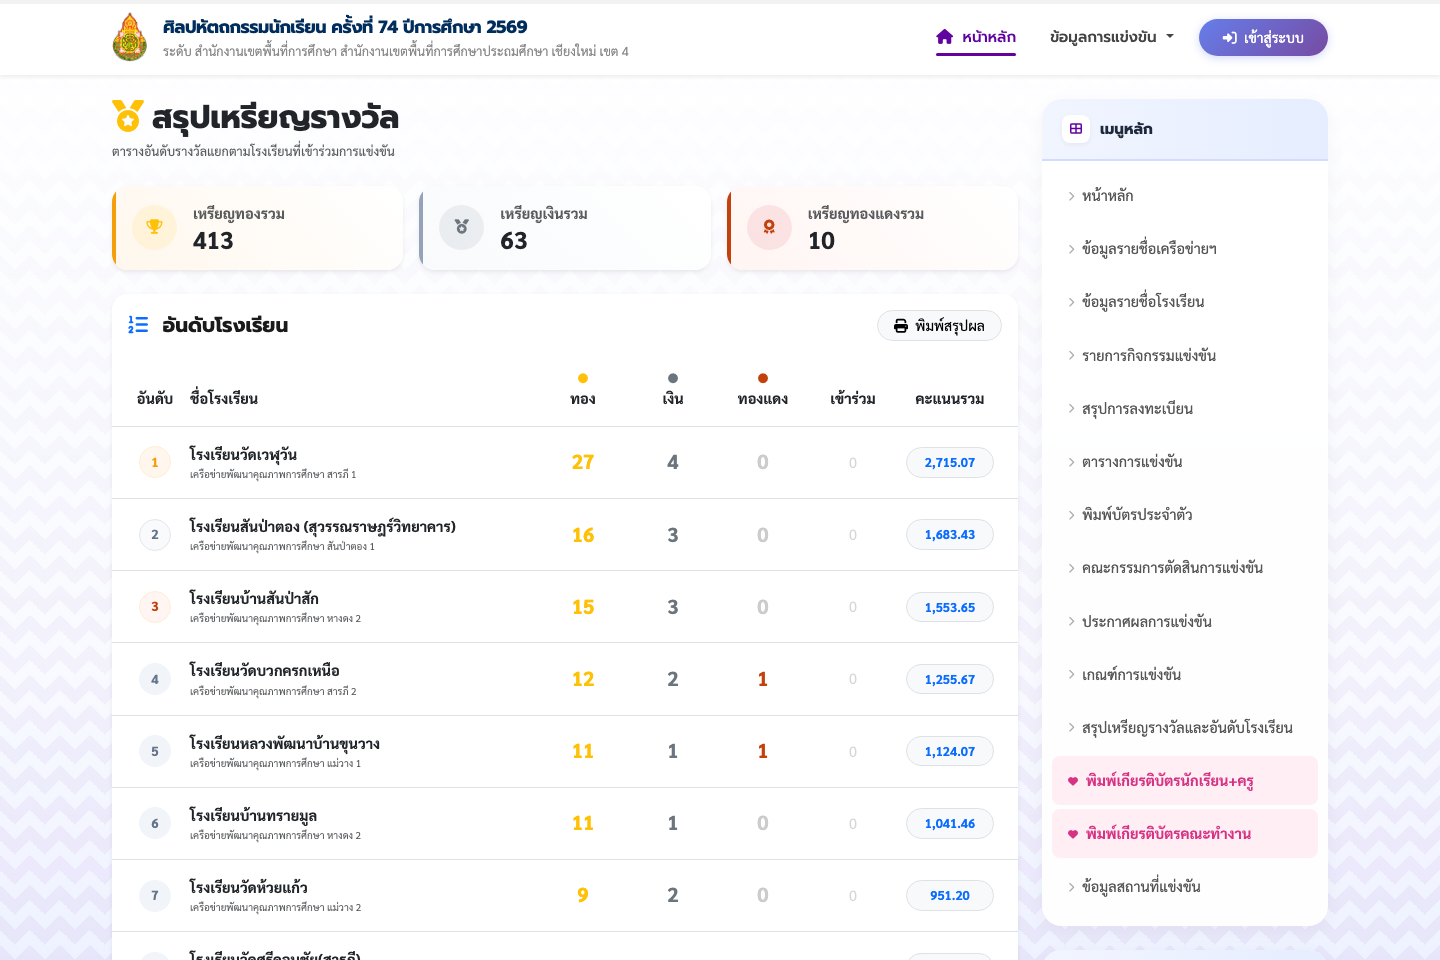Click the numbered list icon beside อันดับโรงเรียน
Viewport: 1440px width, 960px height.
(x=138, y=325)
